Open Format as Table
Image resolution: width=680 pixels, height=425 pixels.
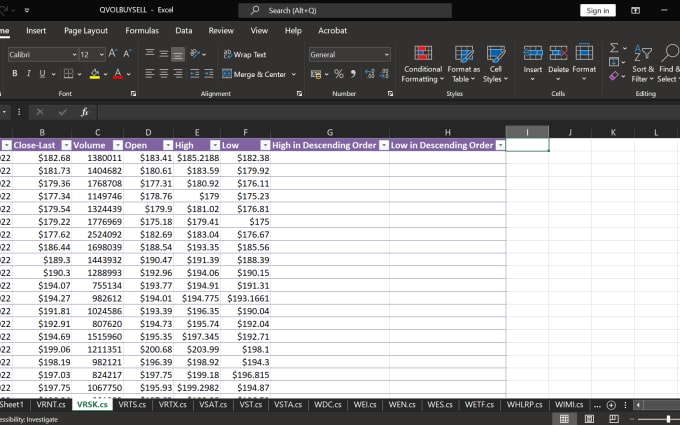pyautogui.click(x=464, y=64)
